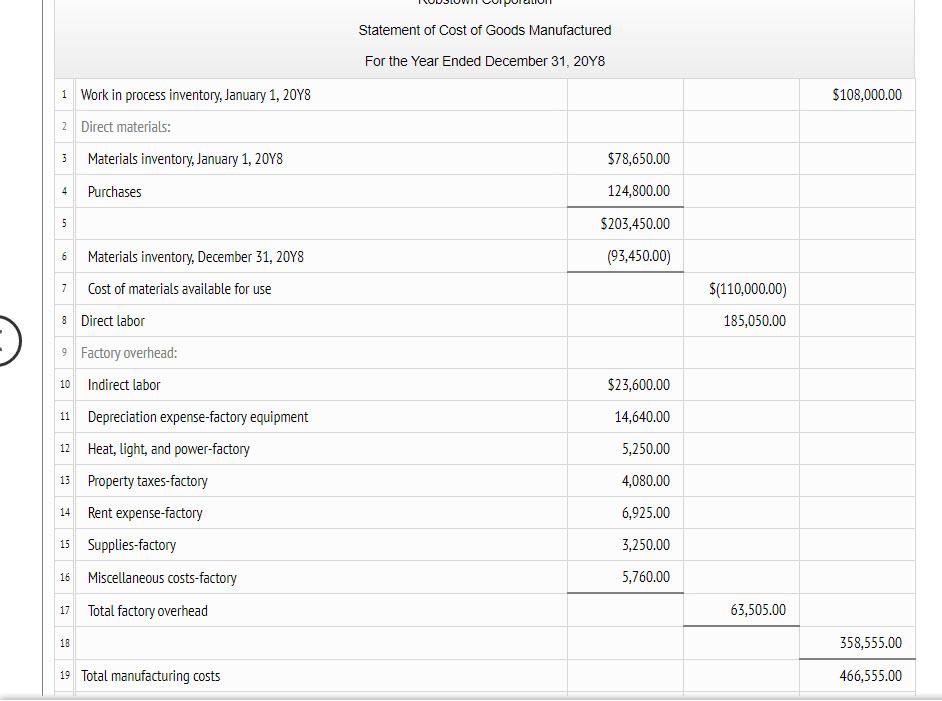Select the $108,000.00 Work in process amount cell
This screenshot has height=701, width=942.
coord(857,94)
